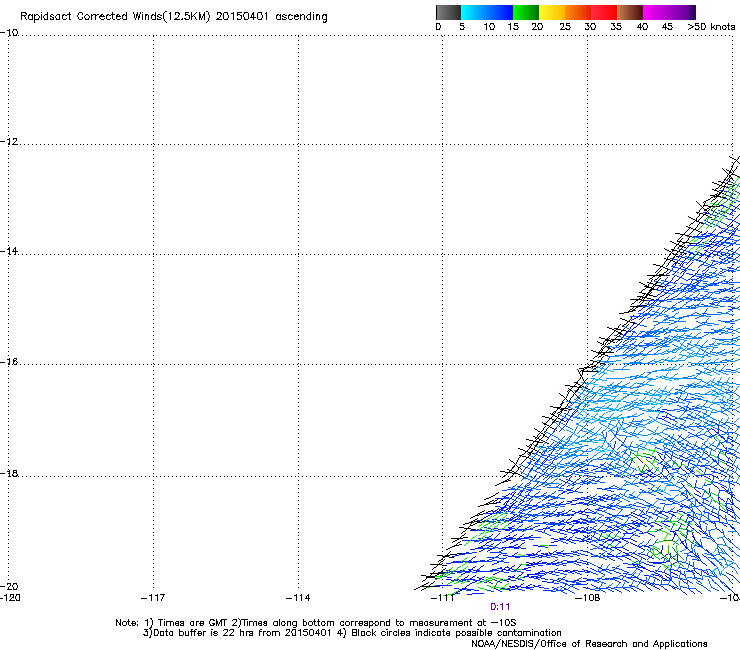
Task: Click the legend label '15'
Action: click(513, 27)
